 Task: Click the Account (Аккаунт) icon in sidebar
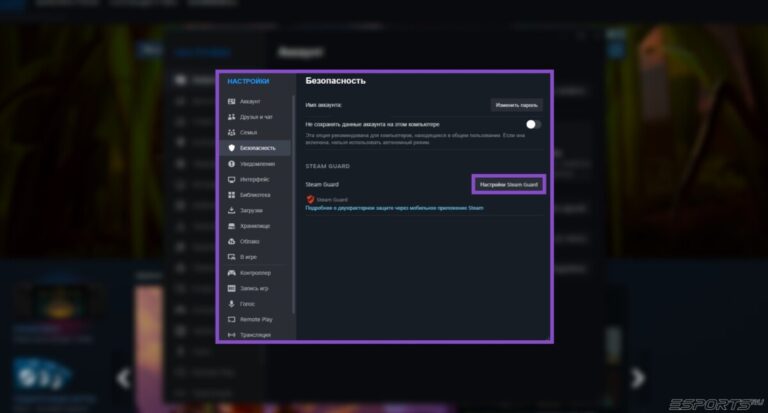[x=232, y=101]
